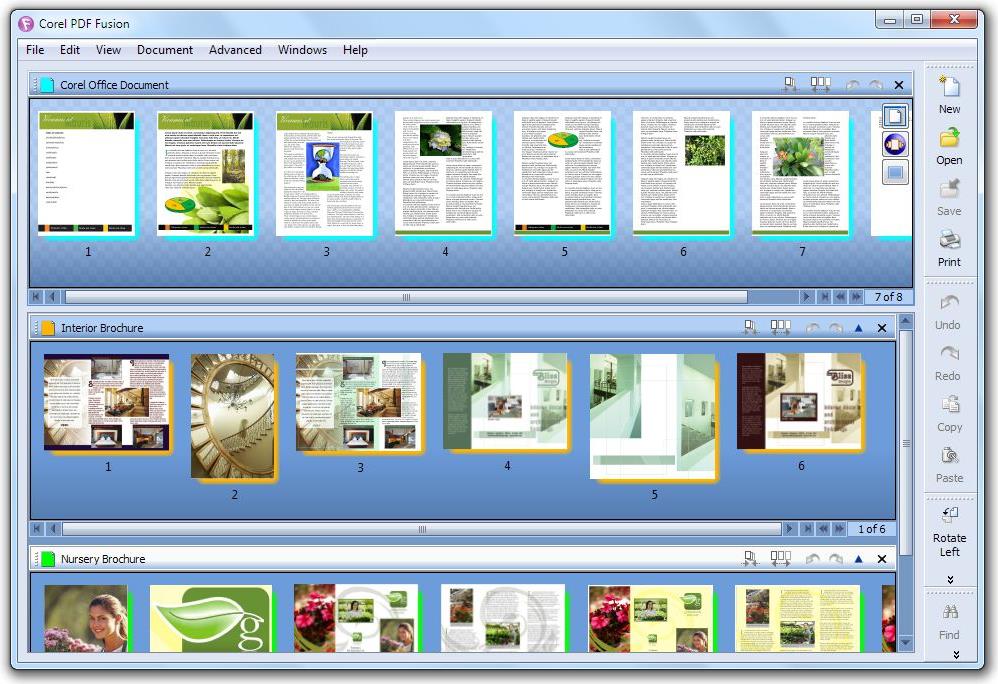Click the three-page spread icon in Interior Brochure header
The image size is (998, 684).
click(781, 327)
